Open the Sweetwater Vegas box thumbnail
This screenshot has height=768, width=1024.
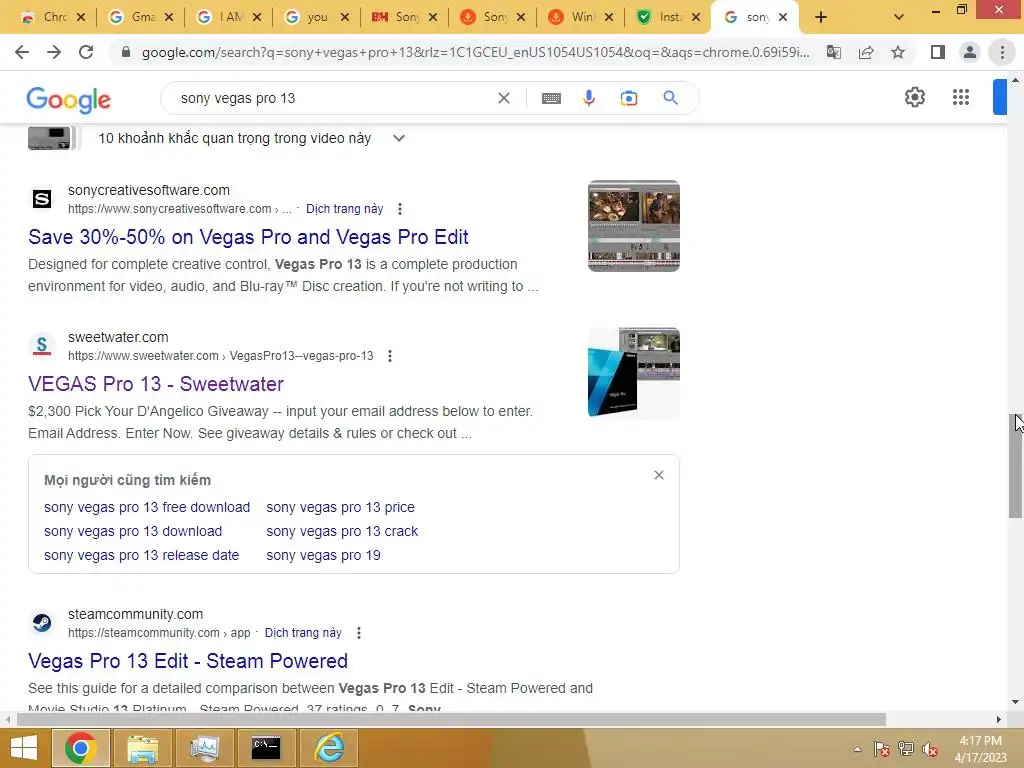pyautogui.click(x=633, y=373)
